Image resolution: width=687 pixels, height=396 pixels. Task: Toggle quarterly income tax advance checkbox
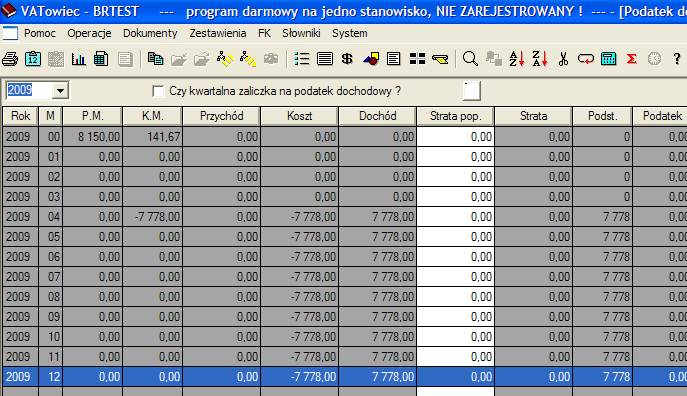pyautogui.click(x=158, y=91)
